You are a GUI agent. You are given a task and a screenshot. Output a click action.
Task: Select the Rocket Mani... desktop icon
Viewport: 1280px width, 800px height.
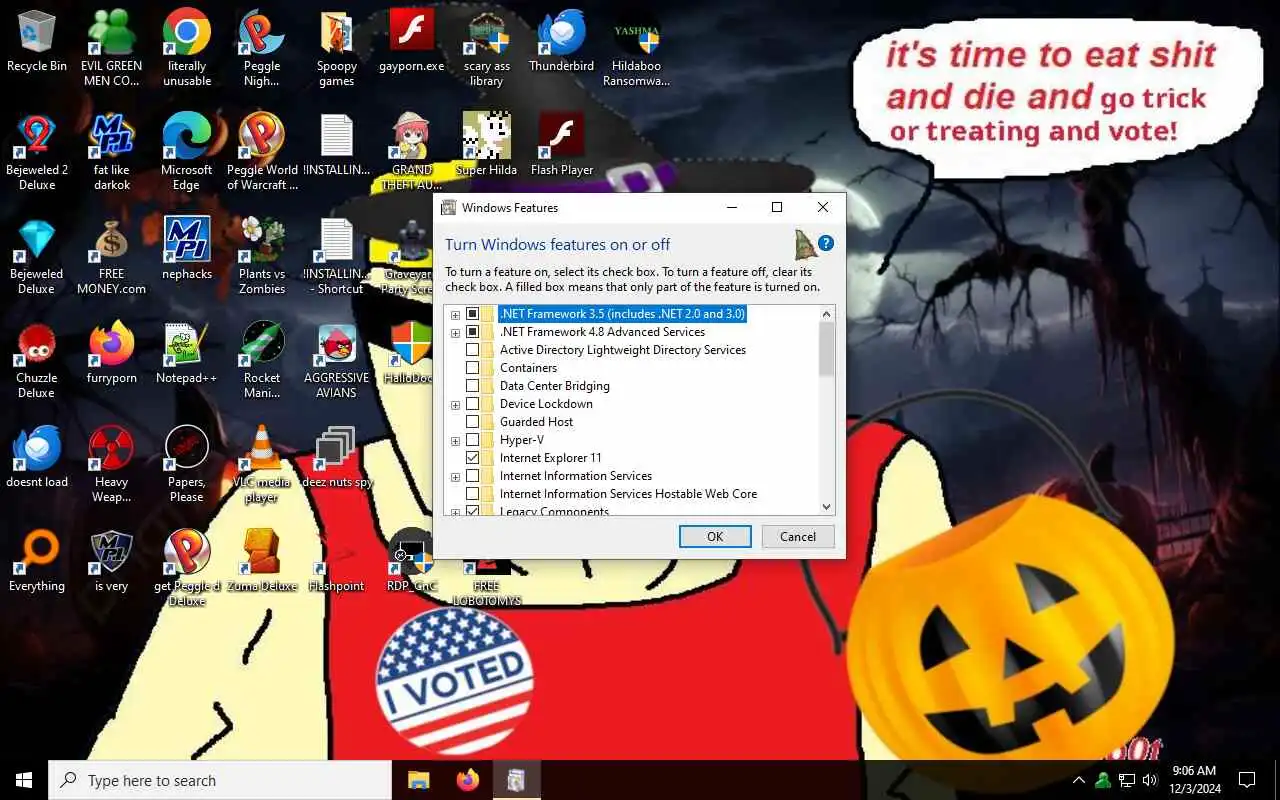click(261, 360)
